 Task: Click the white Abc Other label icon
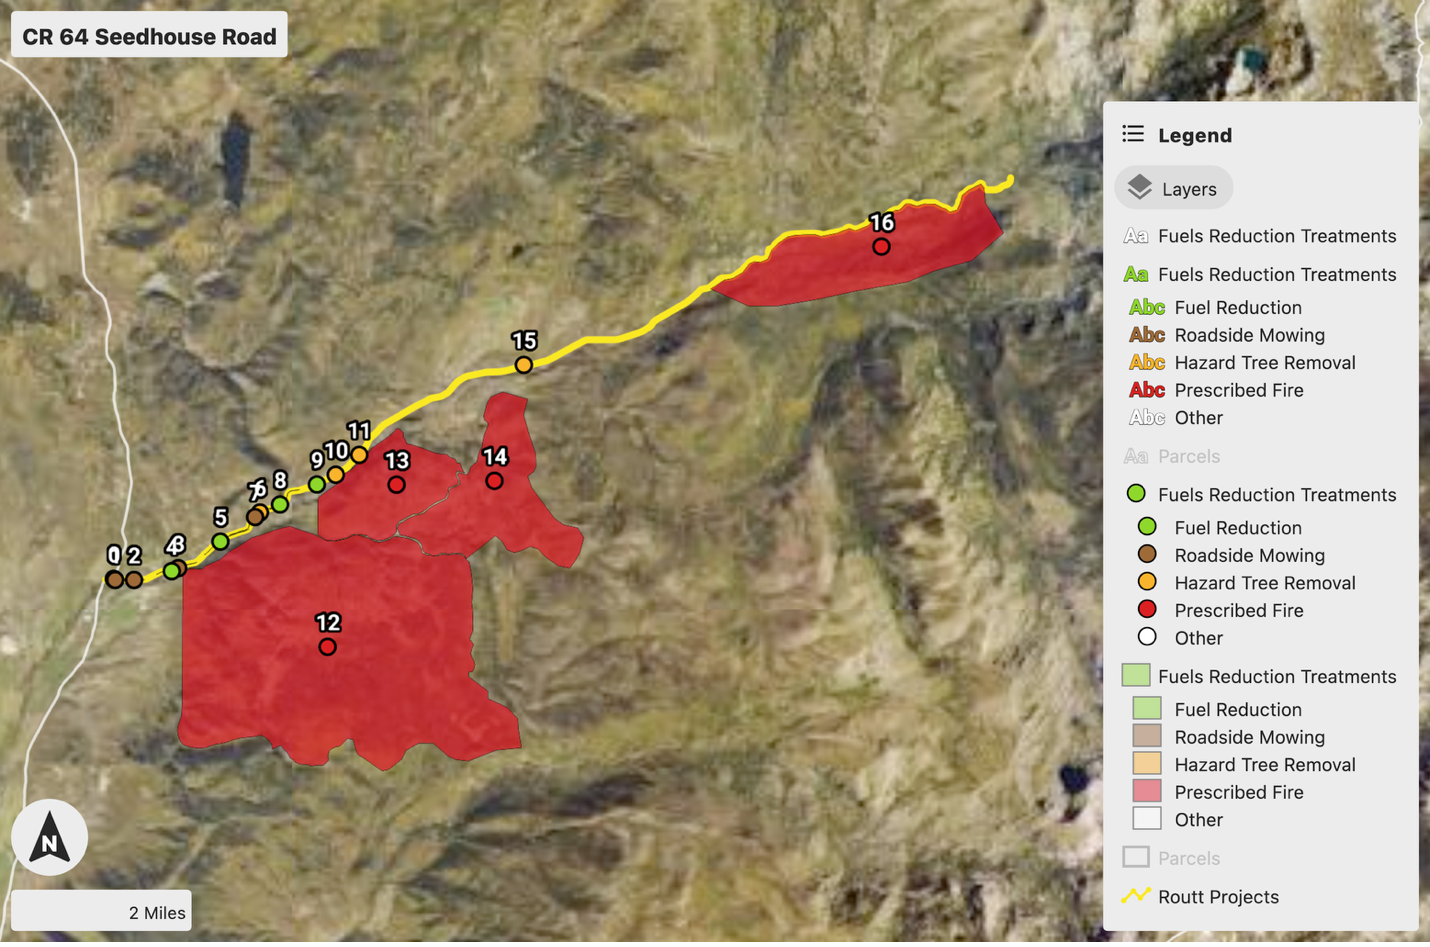click(1147, 417)
